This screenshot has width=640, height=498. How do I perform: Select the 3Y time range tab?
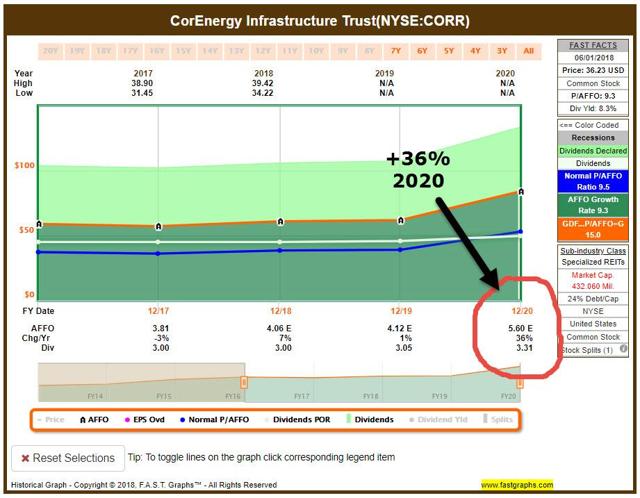[502, 51]
